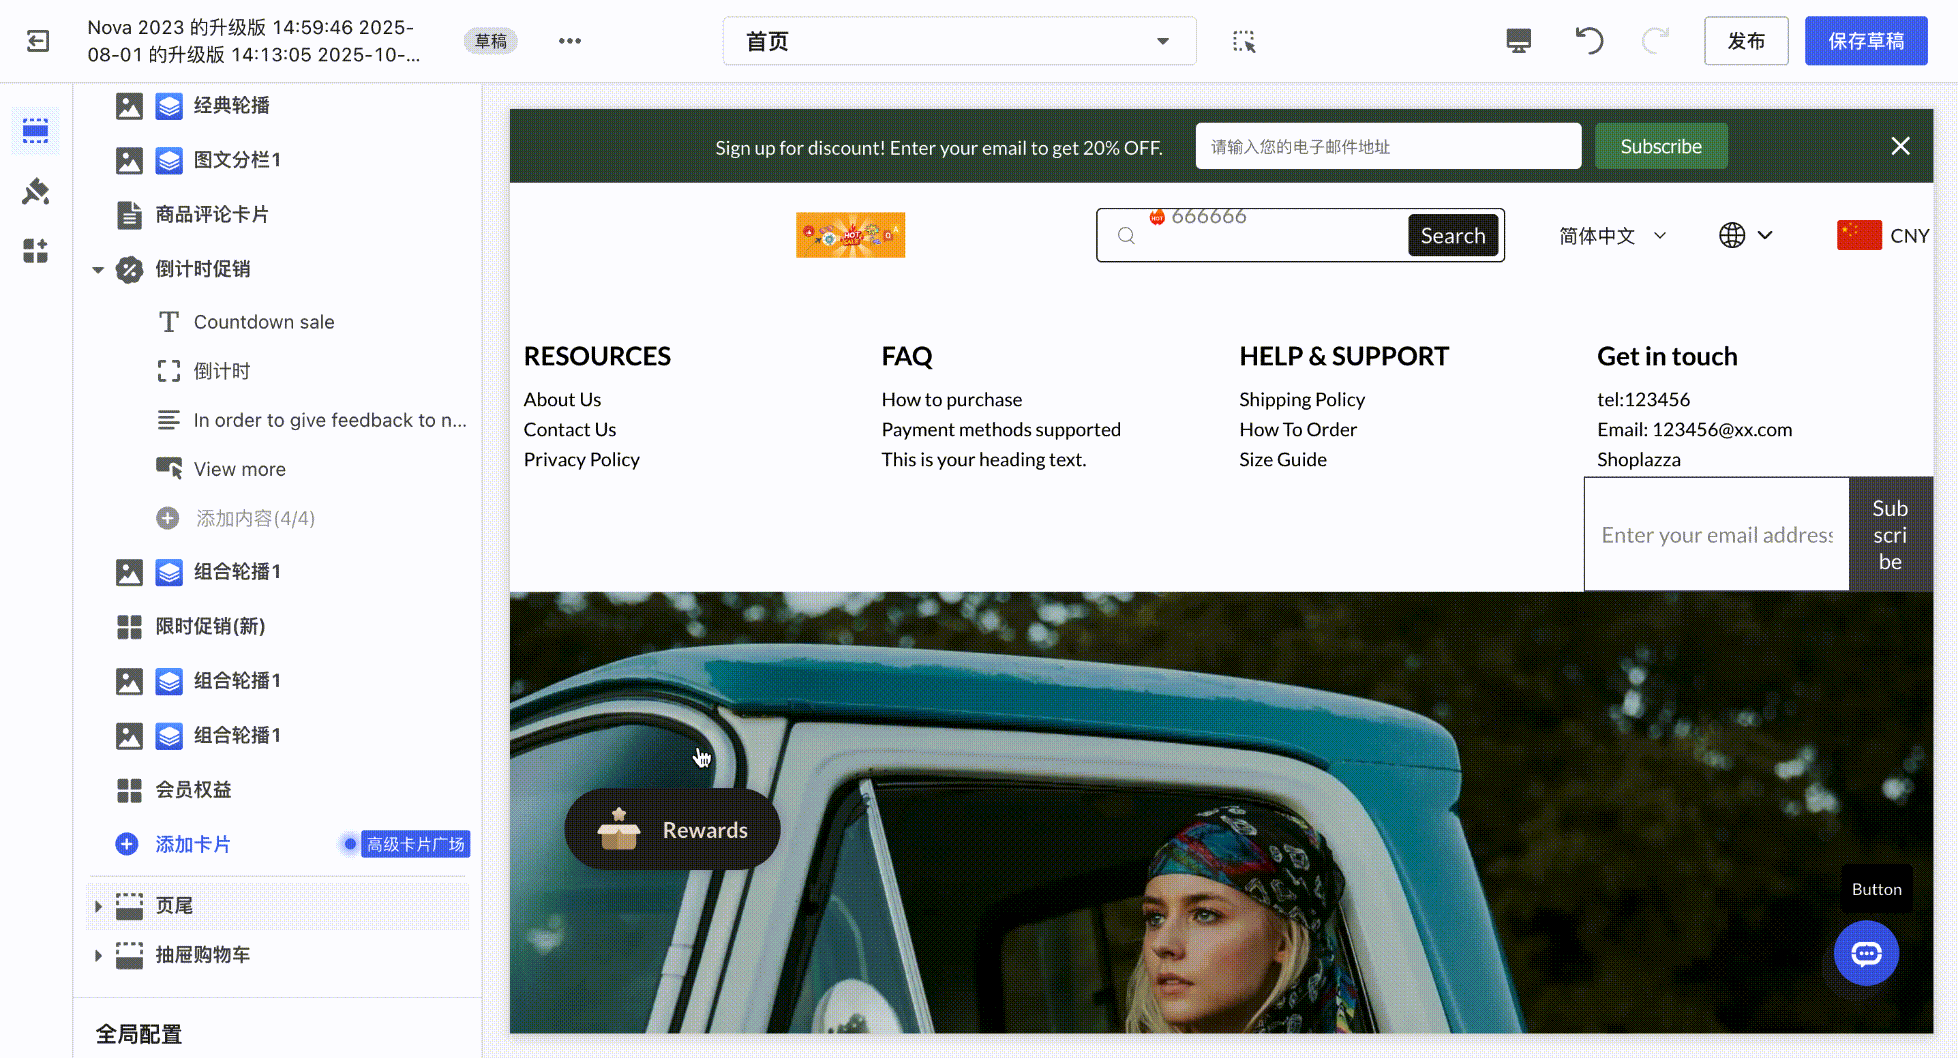Image resolution: width=1958 pixels, height=1058 pixels.
Task: Close the discount signup banner
Action: point(1900,147)
